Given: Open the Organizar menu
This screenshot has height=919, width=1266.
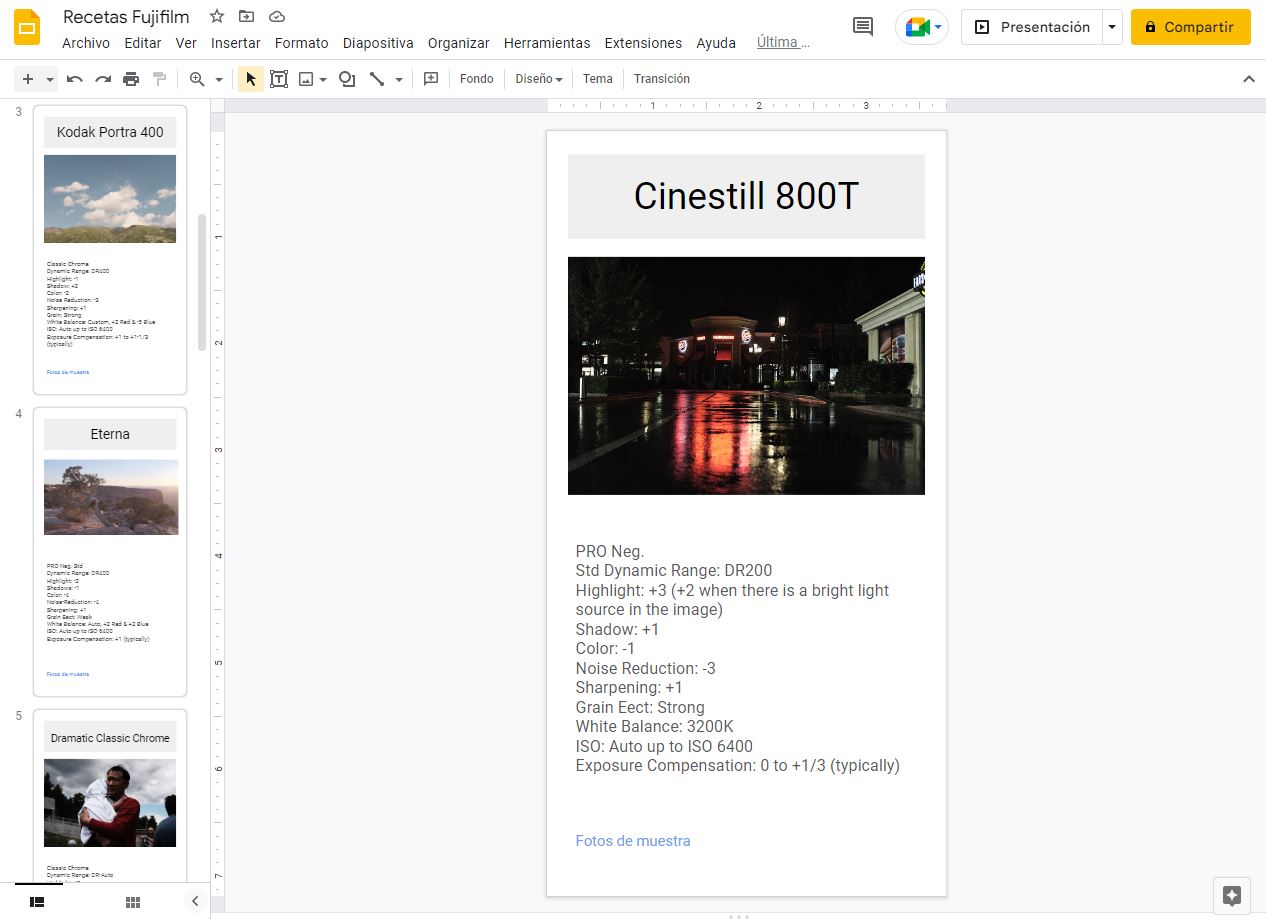Looking at the screenshot, I should (459, 43).
